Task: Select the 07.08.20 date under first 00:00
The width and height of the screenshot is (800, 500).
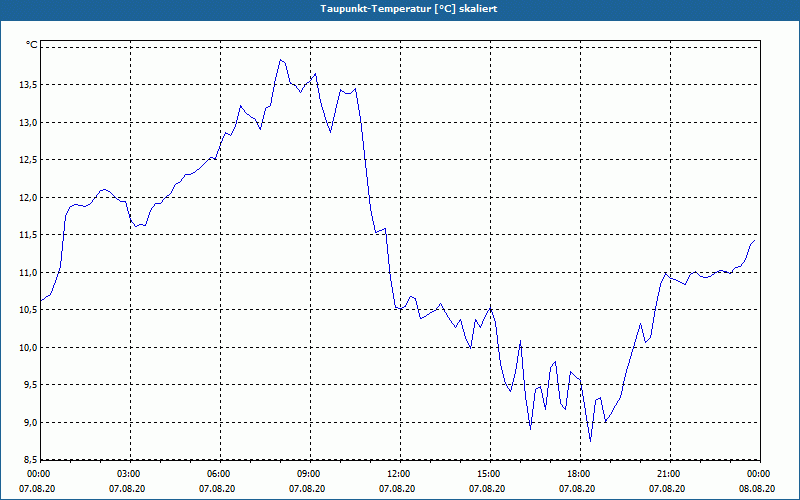Action: 37,489
